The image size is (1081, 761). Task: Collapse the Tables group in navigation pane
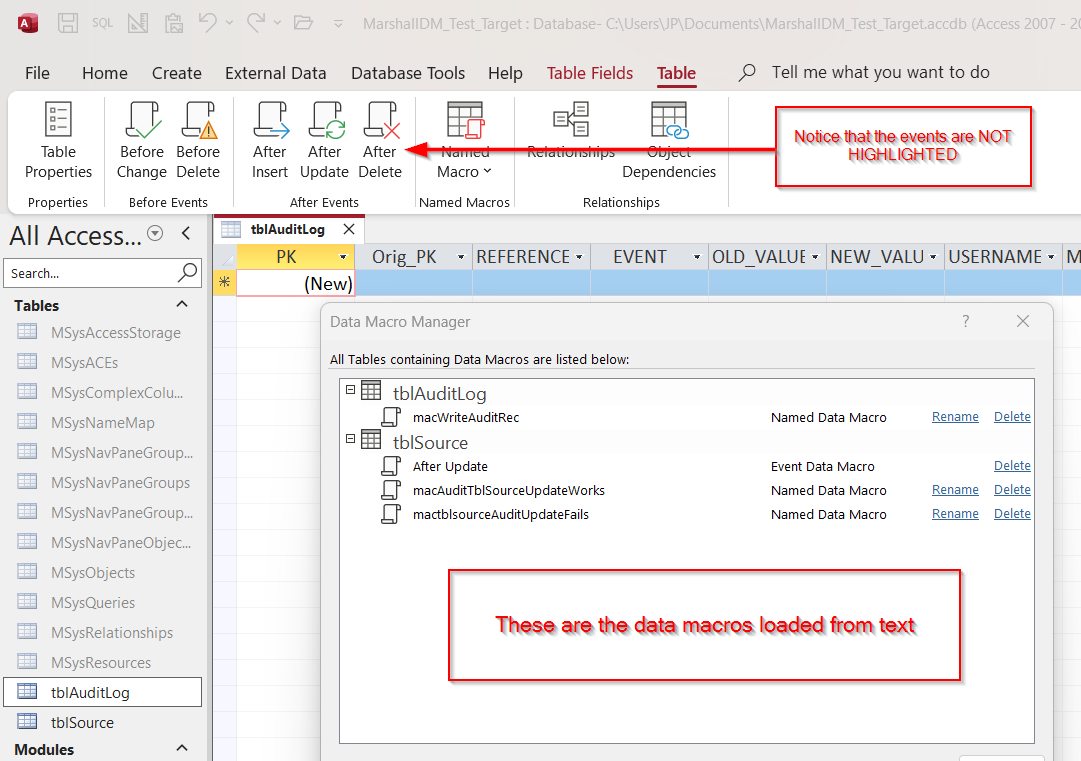[x=182, y=305]
